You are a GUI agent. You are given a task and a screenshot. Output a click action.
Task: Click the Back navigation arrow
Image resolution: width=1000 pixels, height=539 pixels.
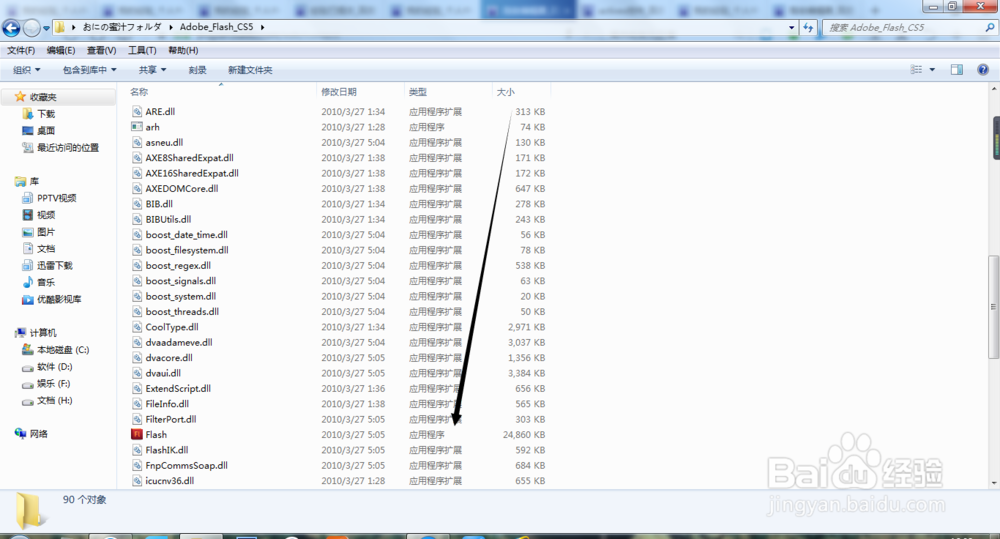pos(11,27)
